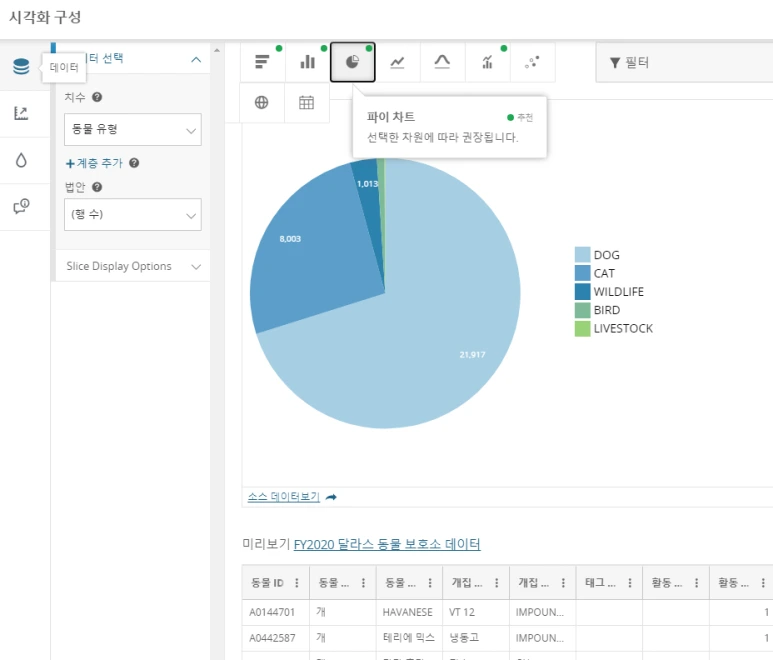Open column menu for 동물 ID column
Image resolution: width=773 pixels, height=660 pixels.
[x=297, y=583]
